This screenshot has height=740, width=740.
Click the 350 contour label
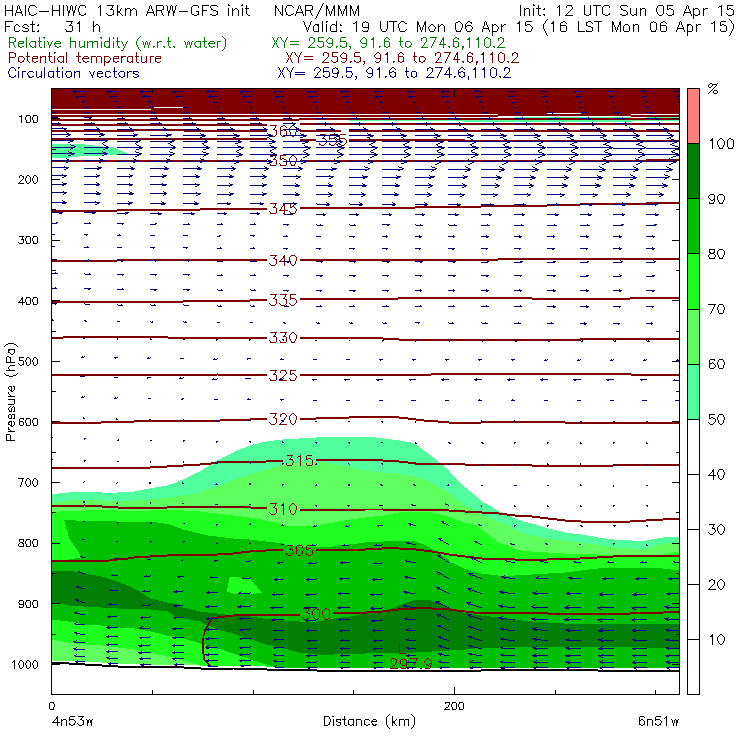click(x=283, y=160)
